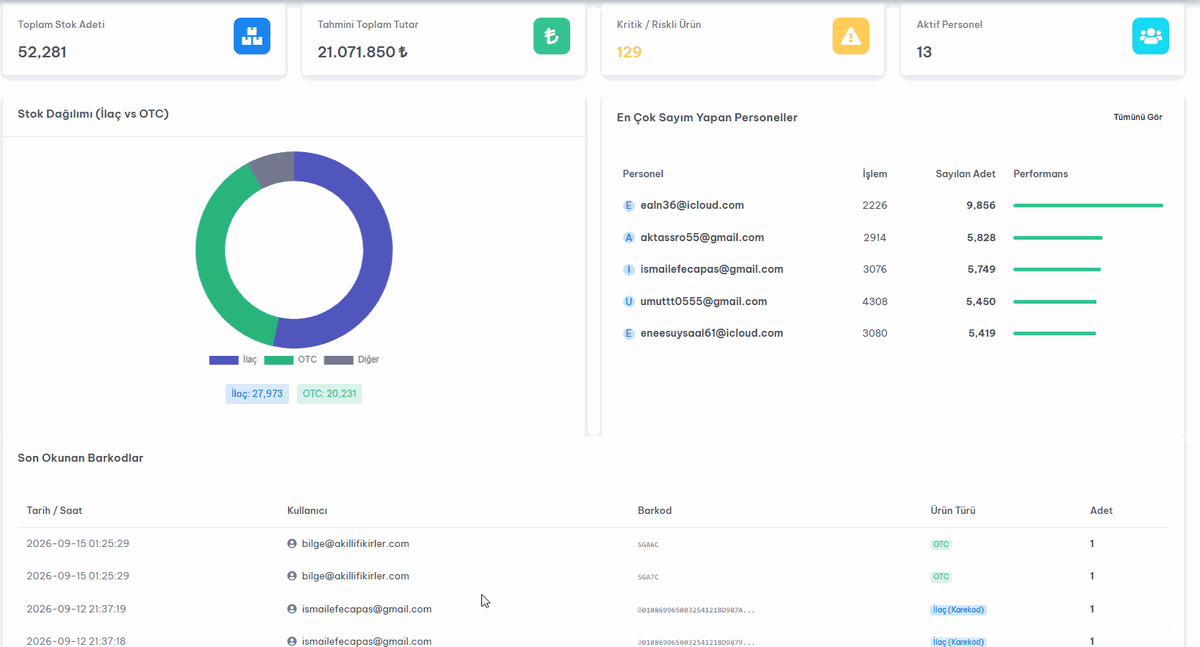
Task: Click the Personel column header
Action: click(643, 174)
